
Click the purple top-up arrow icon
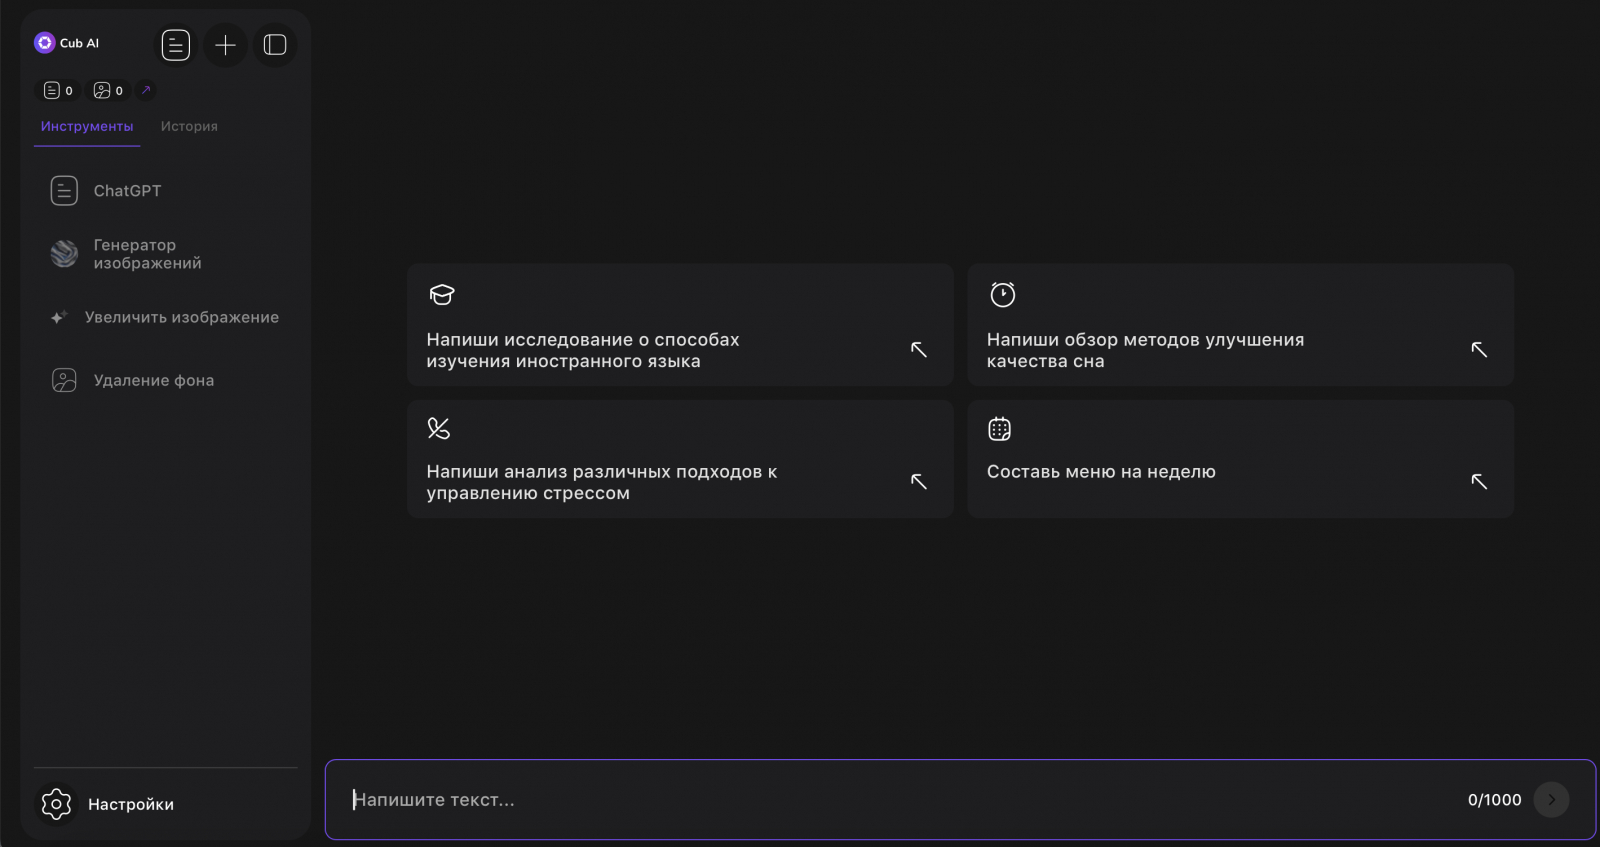(146, 90)
